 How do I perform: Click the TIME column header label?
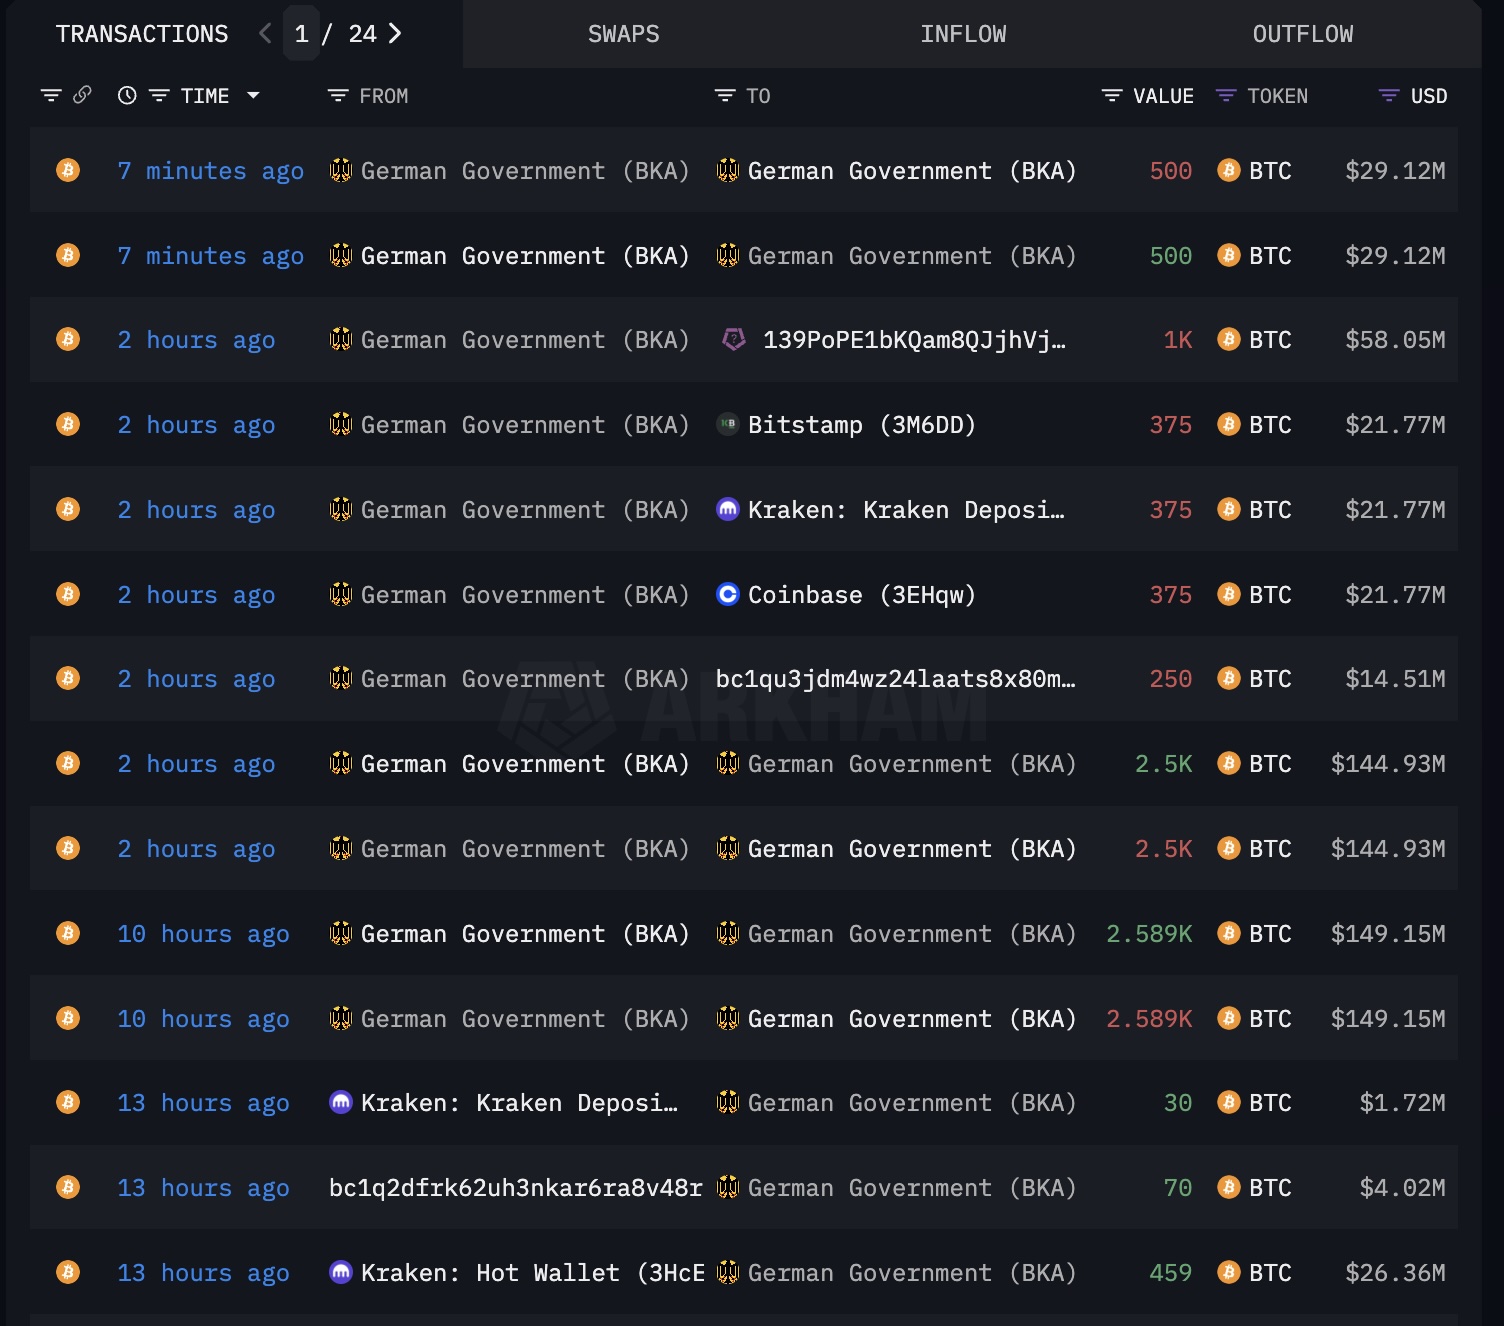(205, 96)
